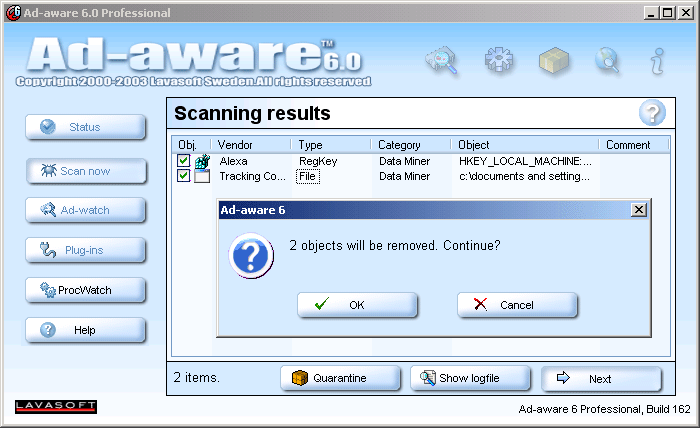The height and width of the screenshot is (428, 700).
Task: Sort results by Vendor column header
Action: [x=252, y=145]
